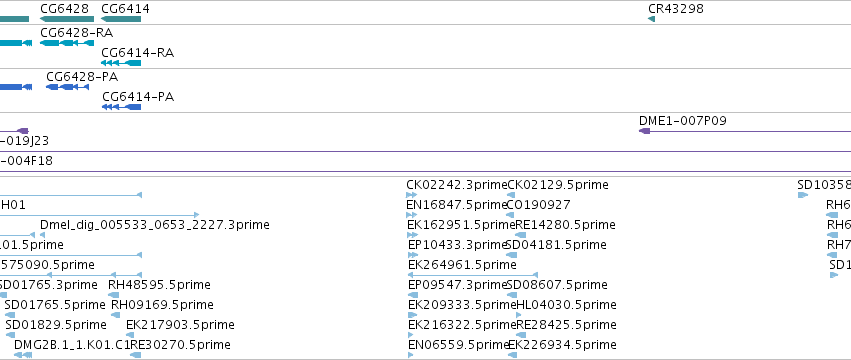
Task: Click the CO190927 EST label
Action: [538, 205]
